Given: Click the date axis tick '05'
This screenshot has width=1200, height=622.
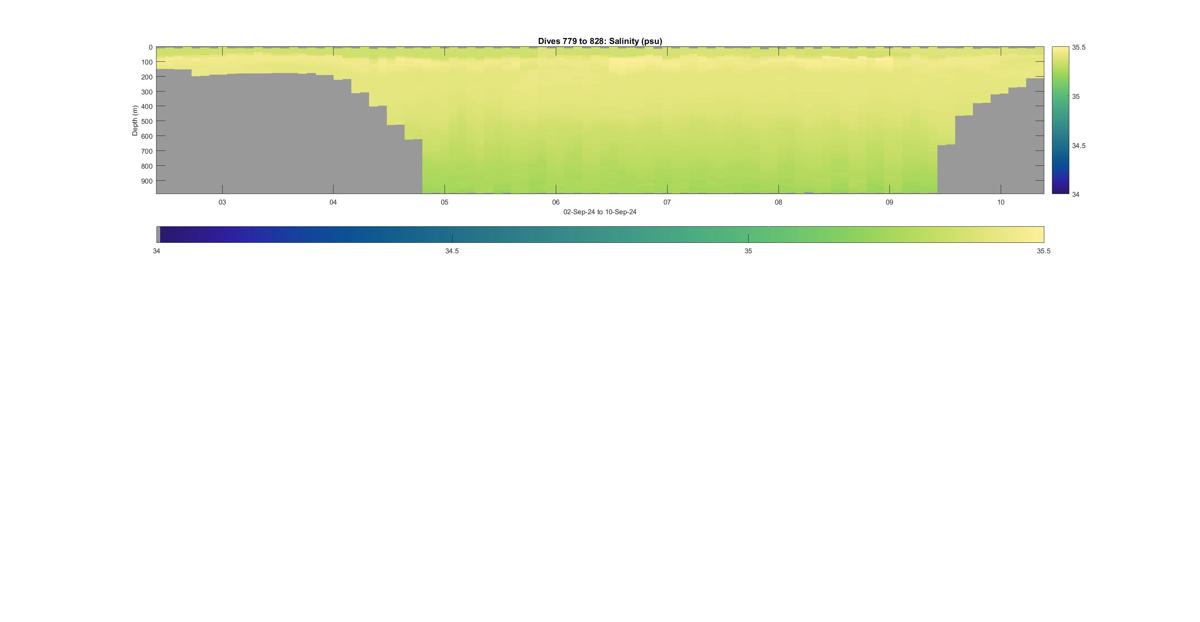Looking at the screenshot, I should (x=445, y=202).
